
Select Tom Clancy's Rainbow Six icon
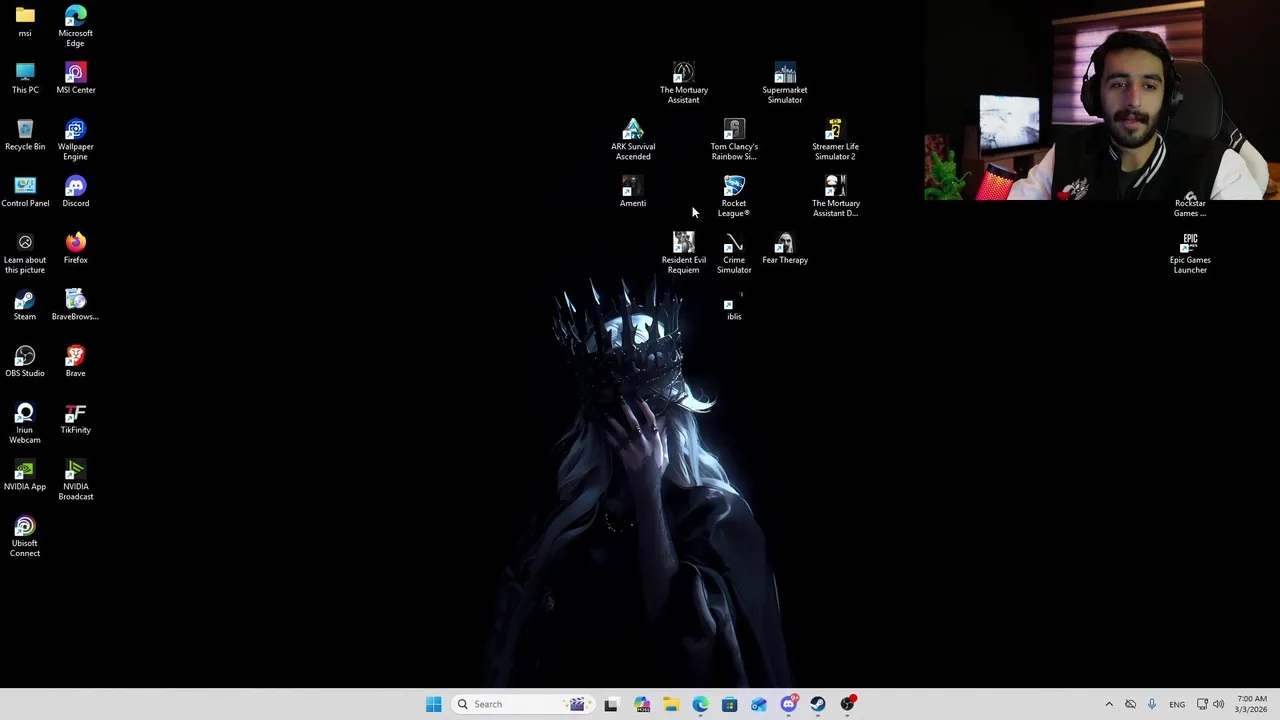(x=734, y=140)
